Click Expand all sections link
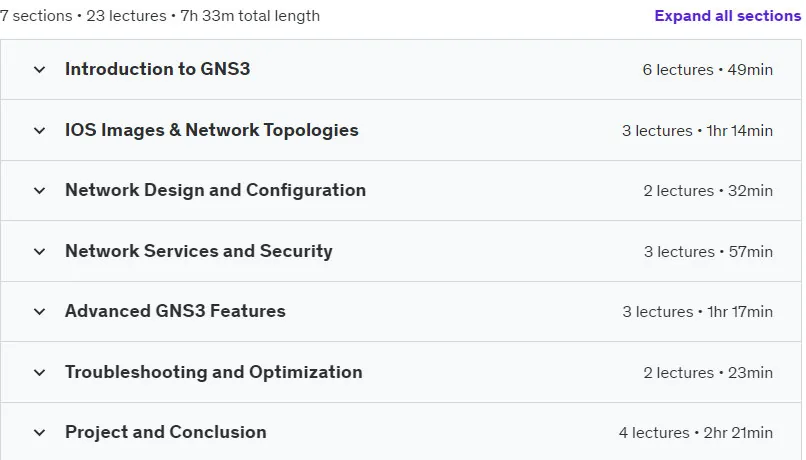The width and height of the screenshot is (806, 460). (x=727, y=16)
